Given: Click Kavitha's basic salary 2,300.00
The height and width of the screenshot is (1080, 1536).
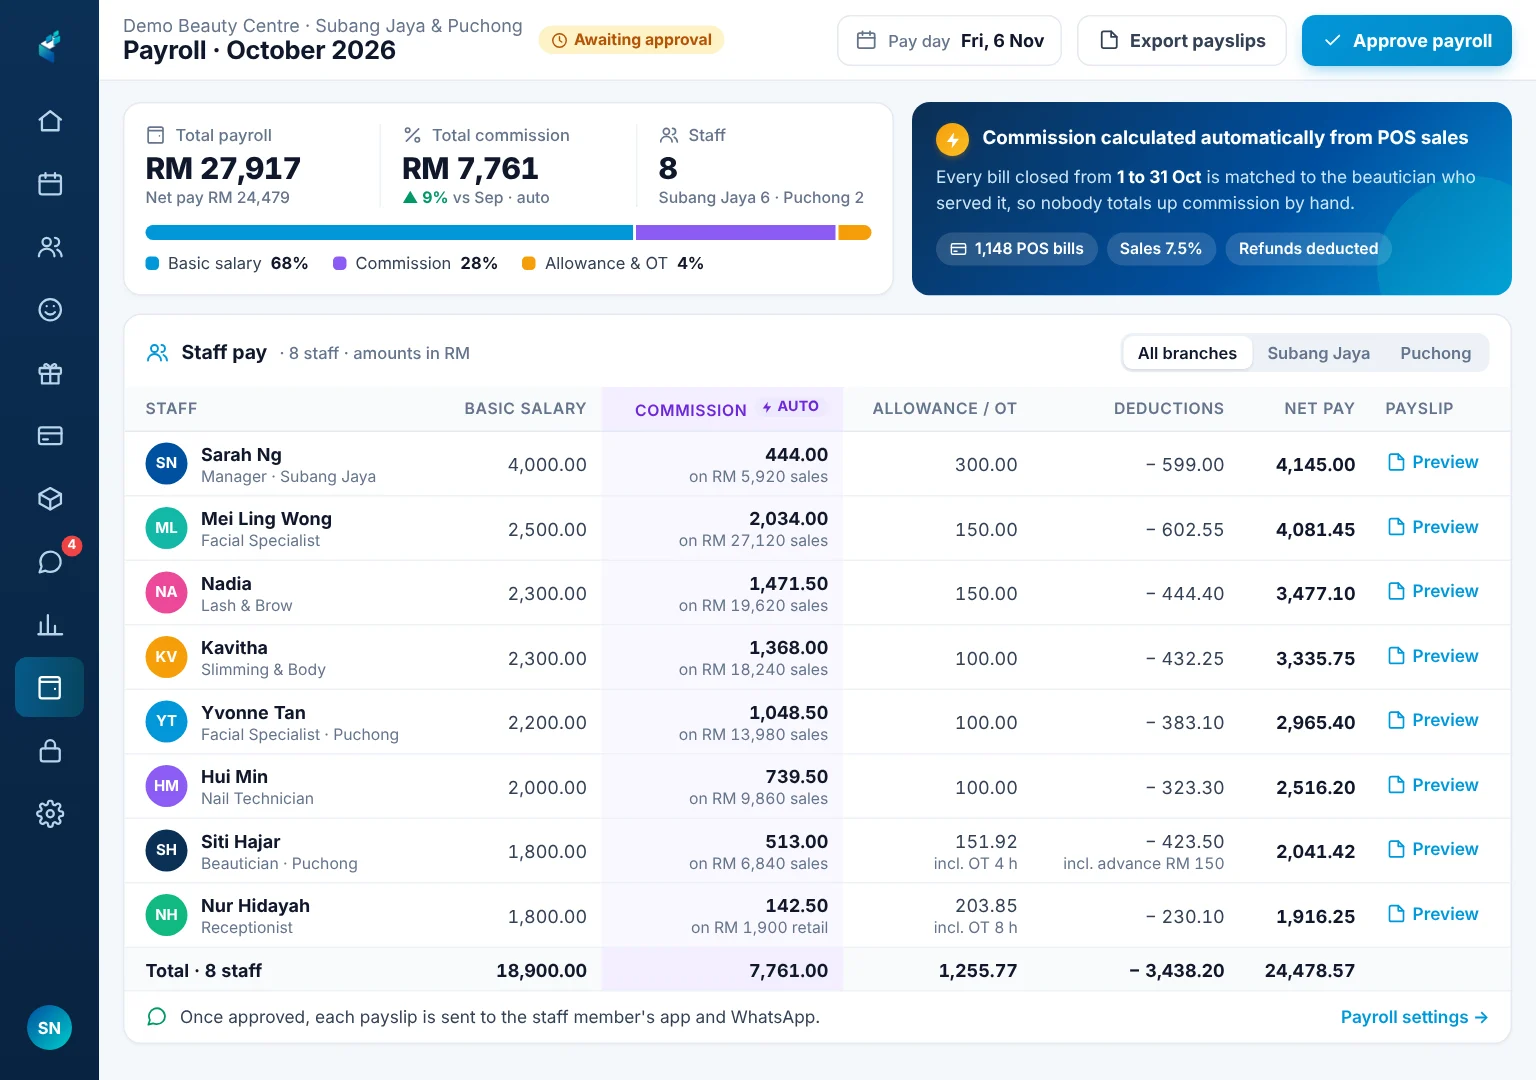Looking at the screenshot, I should [x=547, y=659].
